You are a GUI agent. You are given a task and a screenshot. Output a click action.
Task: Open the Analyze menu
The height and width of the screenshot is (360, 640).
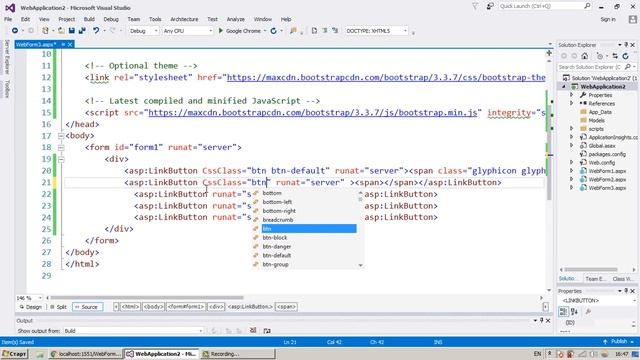(x=236, y=19)
